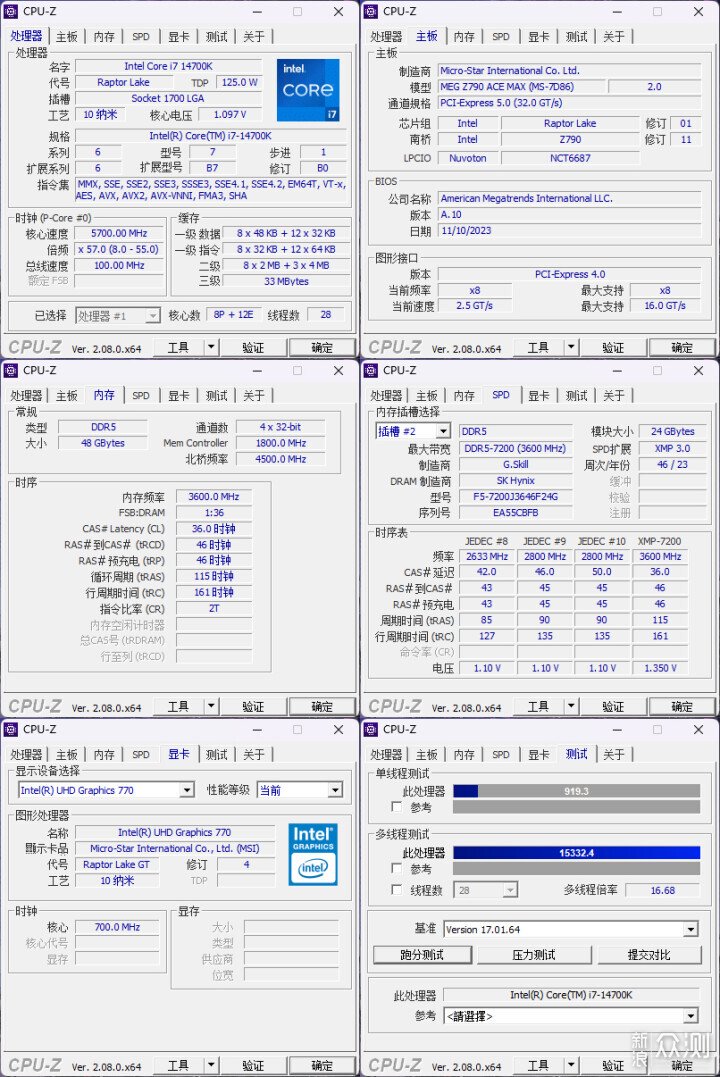Open the 线程数 28 dropdown
The width and height of the screenshot is (720, 1077).
click(x=510, y=890)
